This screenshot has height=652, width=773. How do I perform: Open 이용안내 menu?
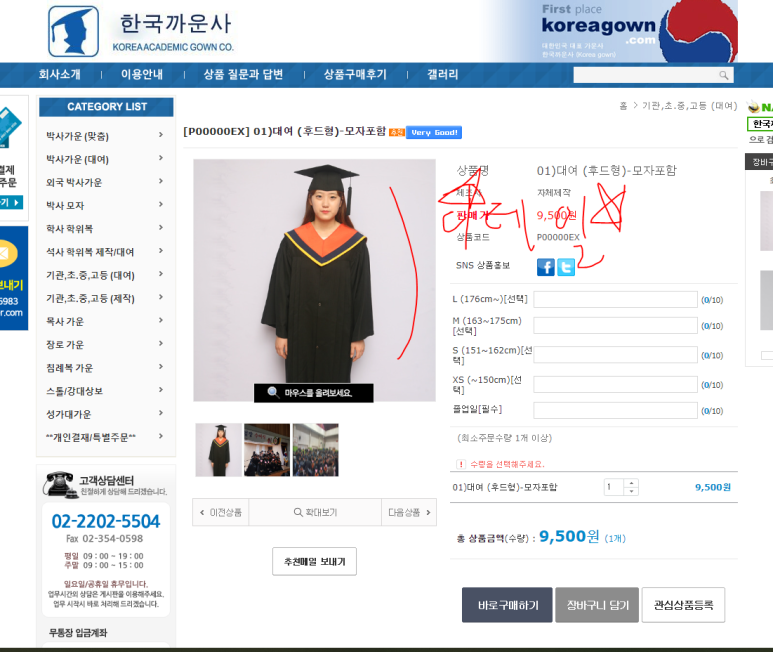142,74
